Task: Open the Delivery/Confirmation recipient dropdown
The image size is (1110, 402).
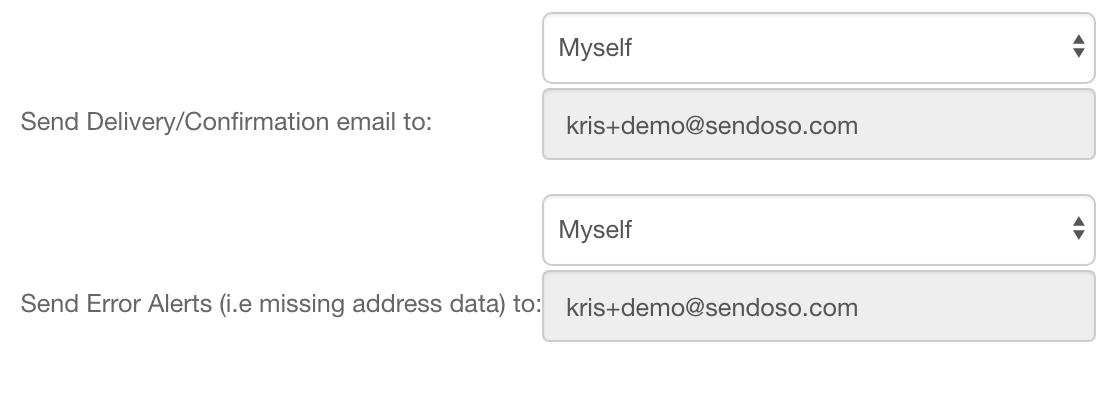Action: (818, 47)
